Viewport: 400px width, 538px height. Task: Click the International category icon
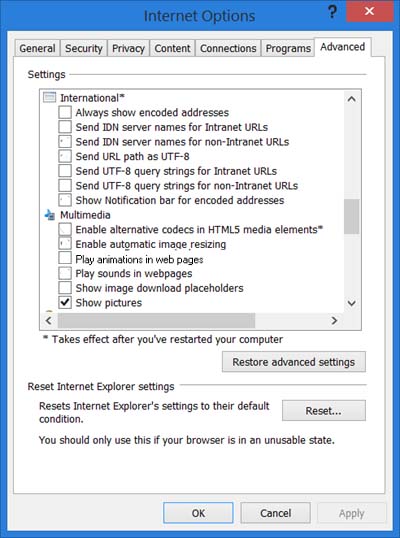[x=49, y=98]
